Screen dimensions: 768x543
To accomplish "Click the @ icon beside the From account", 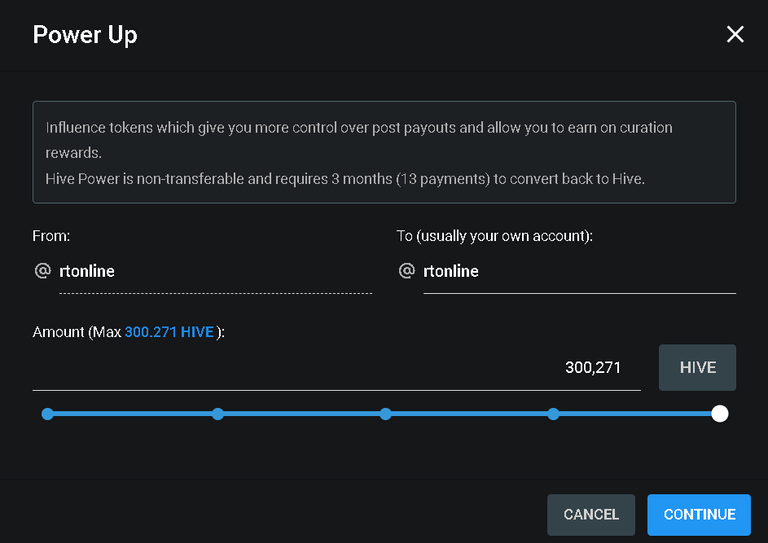I will pyautogui.click(x=43, y=270).
